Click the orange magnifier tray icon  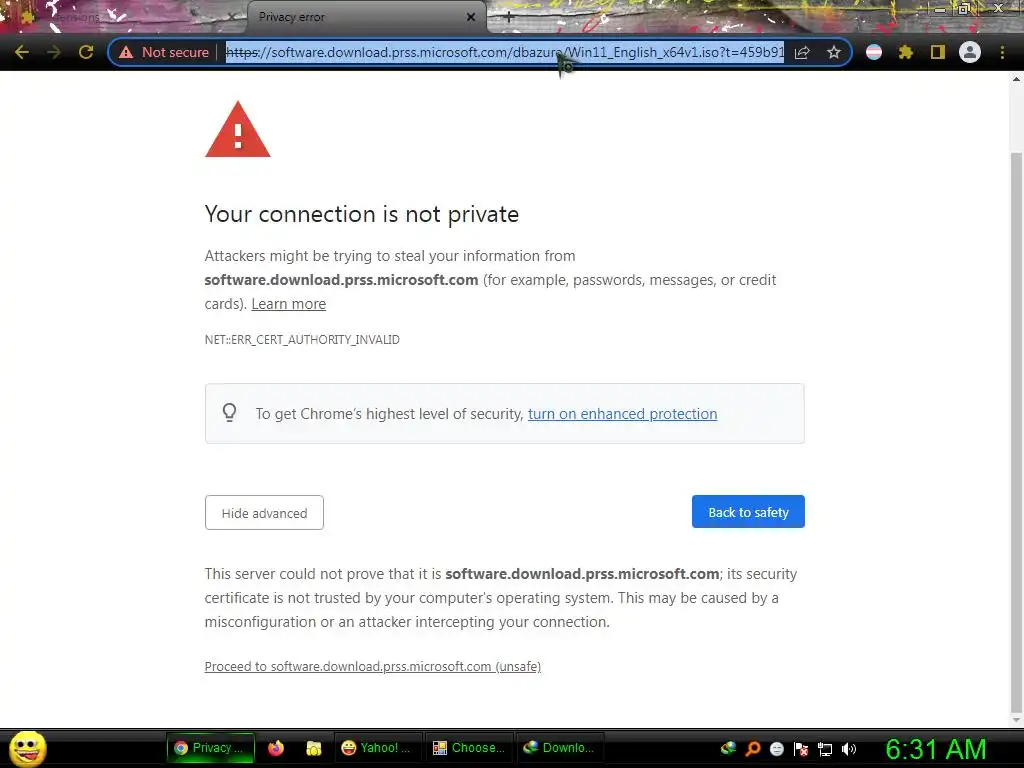pyautogui.click(x=753, y=749)
